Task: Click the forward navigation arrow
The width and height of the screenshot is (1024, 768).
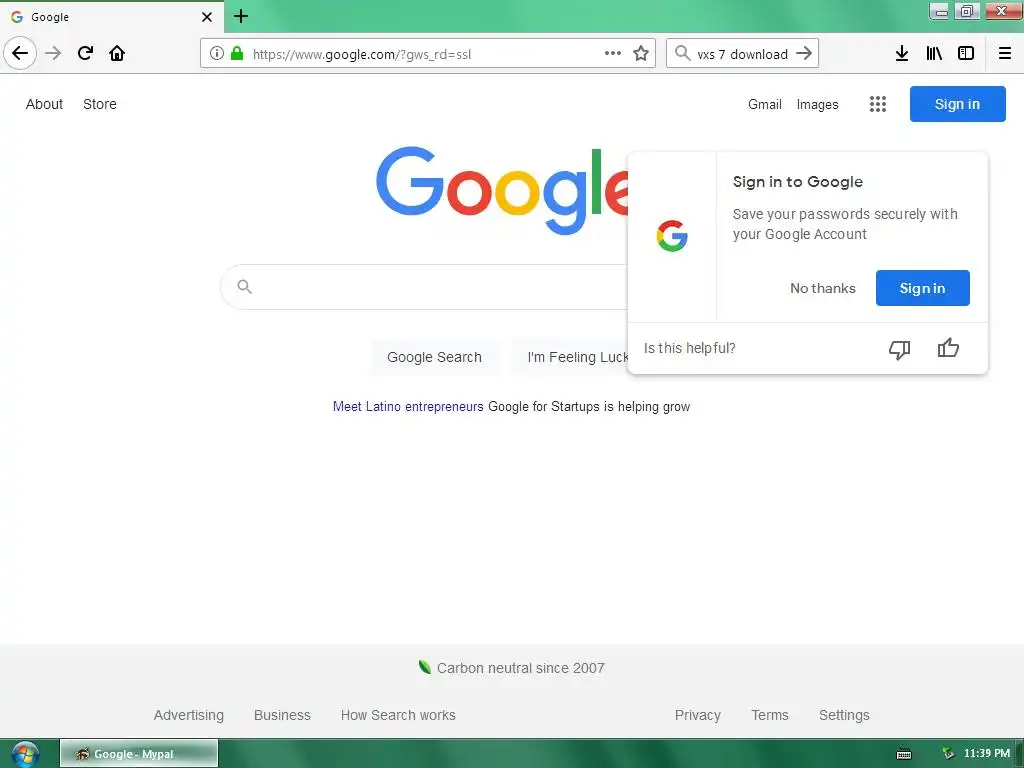Action: pos(54,53)
